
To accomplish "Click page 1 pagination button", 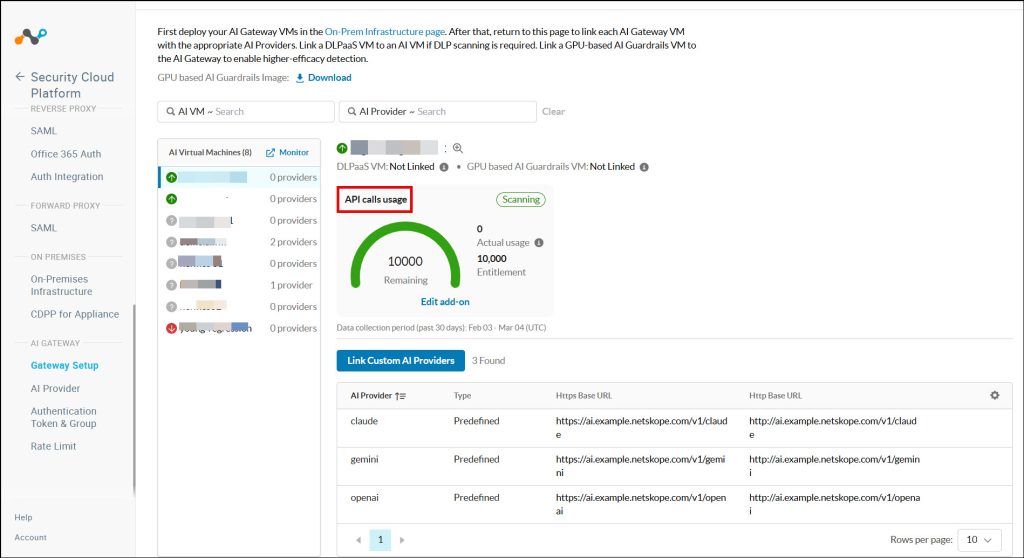I will 380,540.
